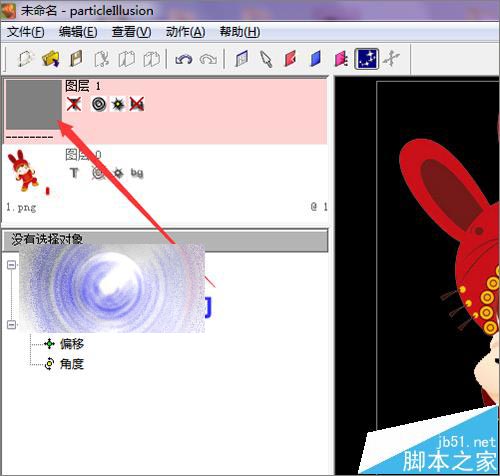Image resolution: width=500 pixels, height=476 pixels.
Task: Click the gray crossed-arrows move icon
Action: pyautogui.click(x=391, y=59)
